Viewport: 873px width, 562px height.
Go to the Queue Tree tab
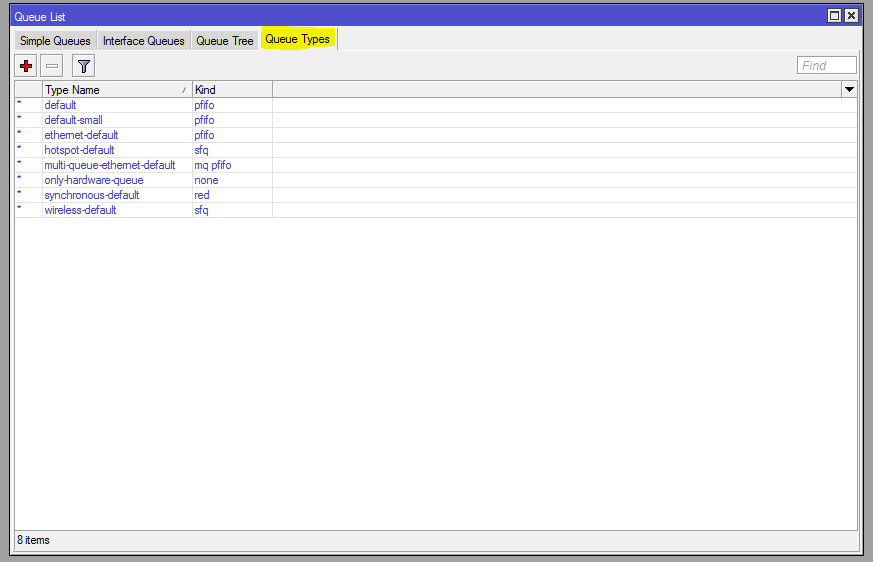(224, 41)
